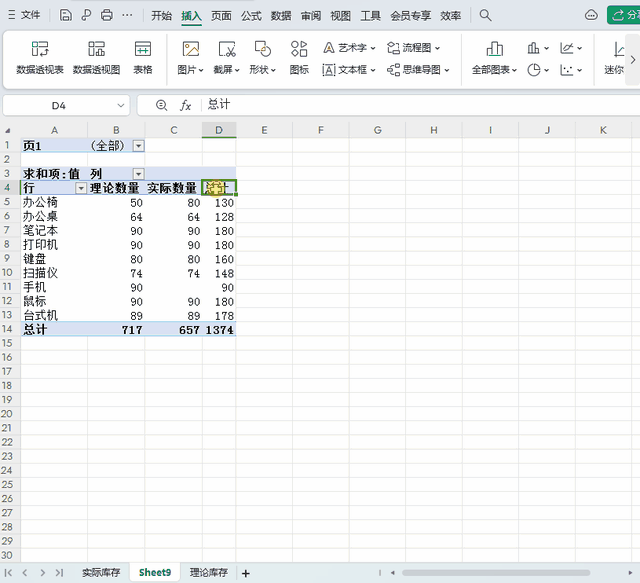This screenshot has width=640, height=583.
Task: Select the grand total cell 1374
Action: 219,330
